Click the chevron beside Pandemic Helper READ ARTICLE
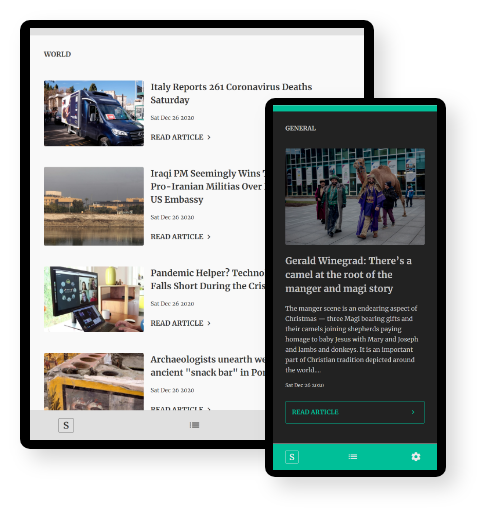The image size is (486, 517). click(x=209, y=323)
